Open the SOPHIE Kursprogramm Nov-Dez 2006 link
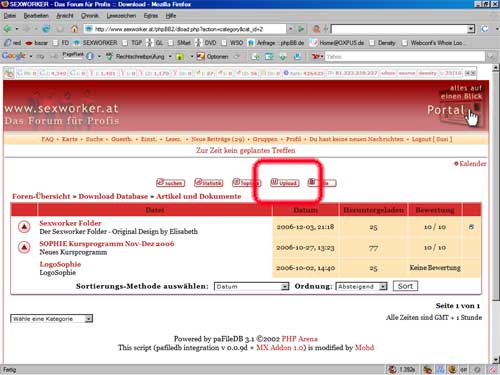The height and width of the screenshot is (375, 500). point(107,244)
